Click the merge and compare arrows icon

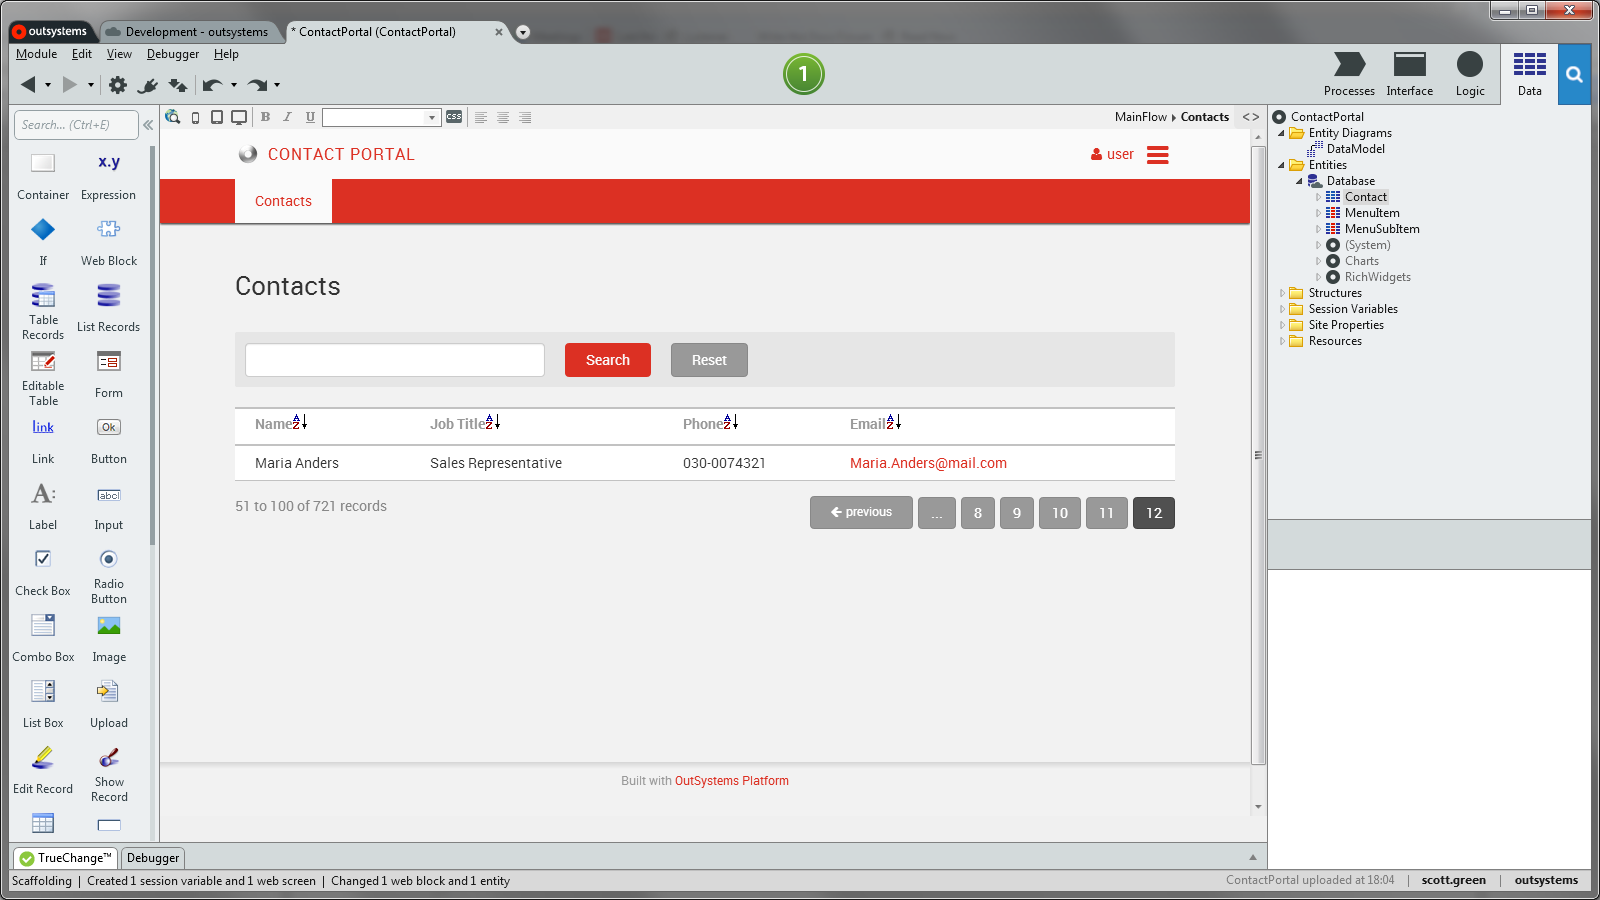(x=178, y=85)
